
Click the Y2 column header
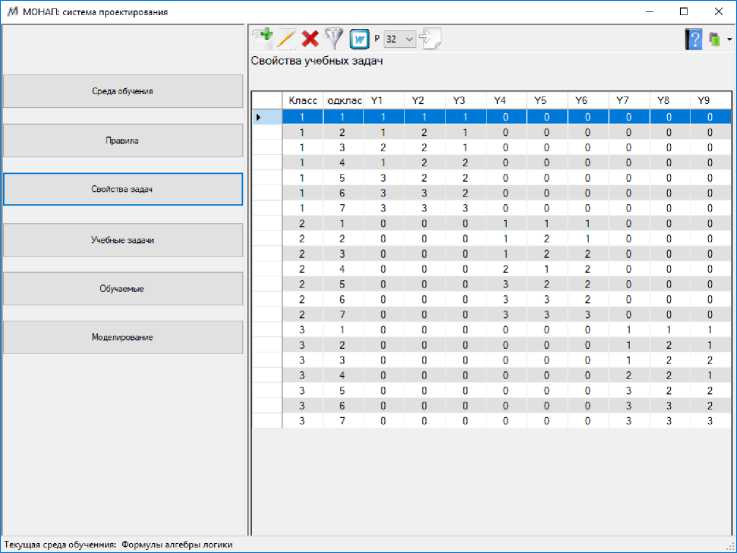tap(424, 101)
